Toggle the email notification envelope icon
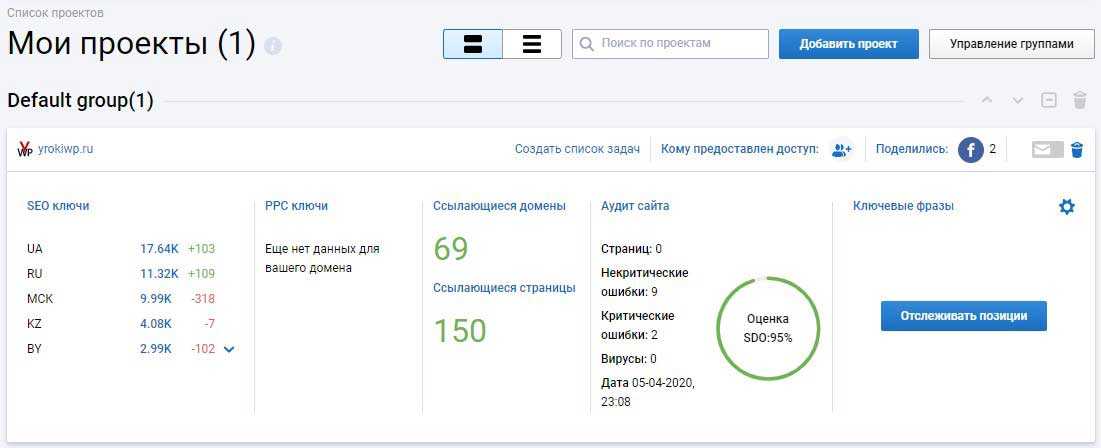1101x448 pixels. (x=1047, y=149)
